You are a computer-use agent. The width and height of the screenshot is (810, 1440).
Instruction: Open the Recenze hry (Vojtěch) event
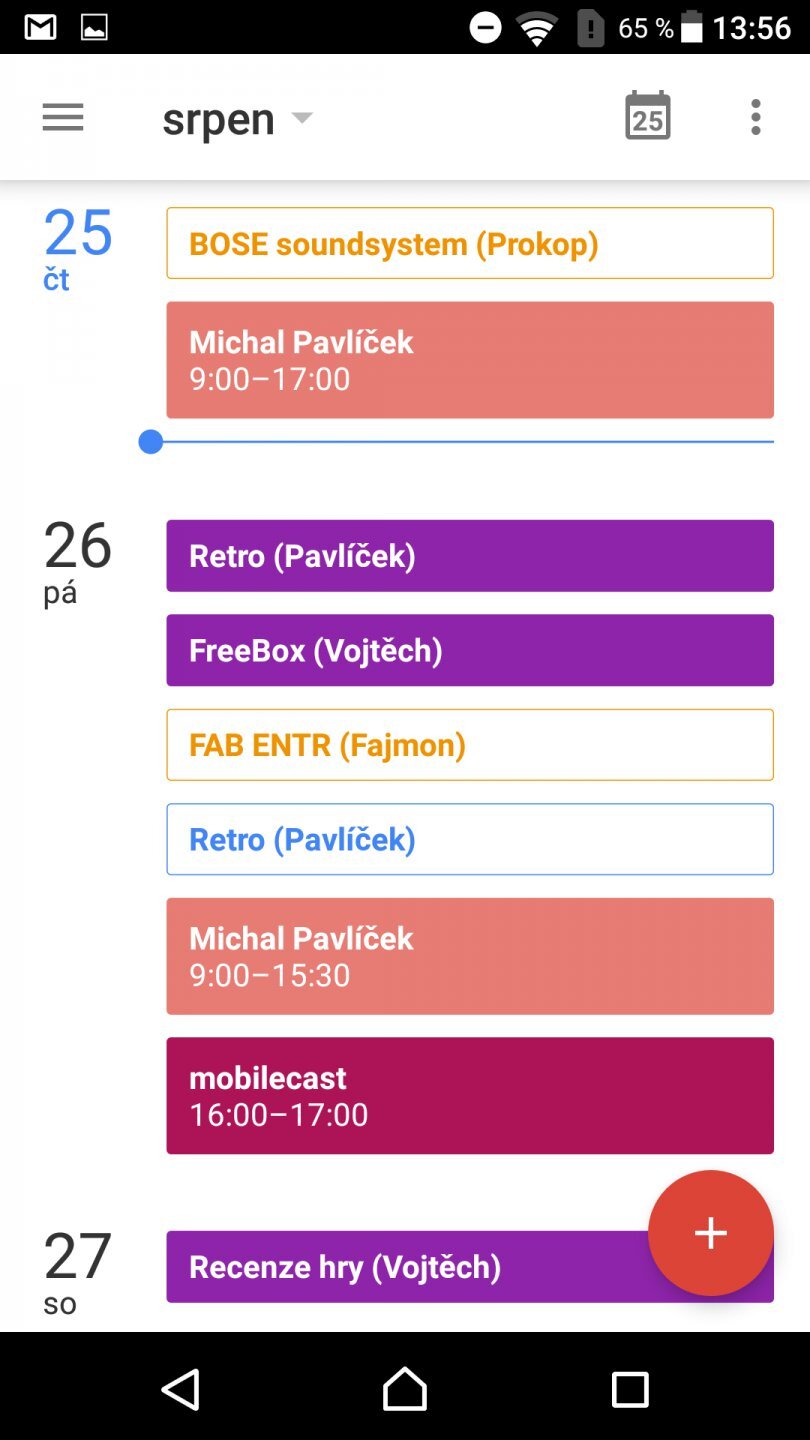tap(400, 1267)
